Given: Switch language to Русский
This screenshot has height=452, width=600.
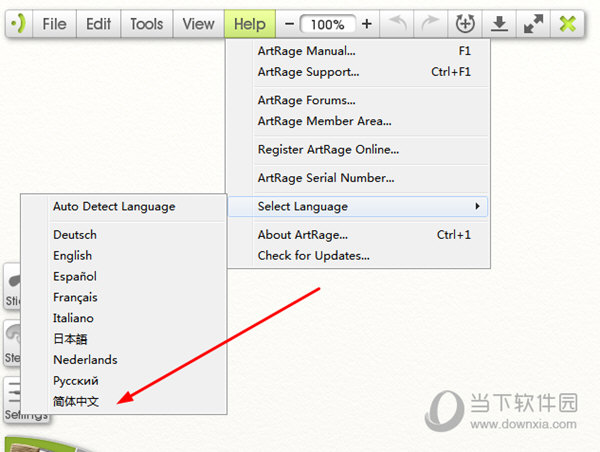Looking at the screenshot, I should coord(124,381).
